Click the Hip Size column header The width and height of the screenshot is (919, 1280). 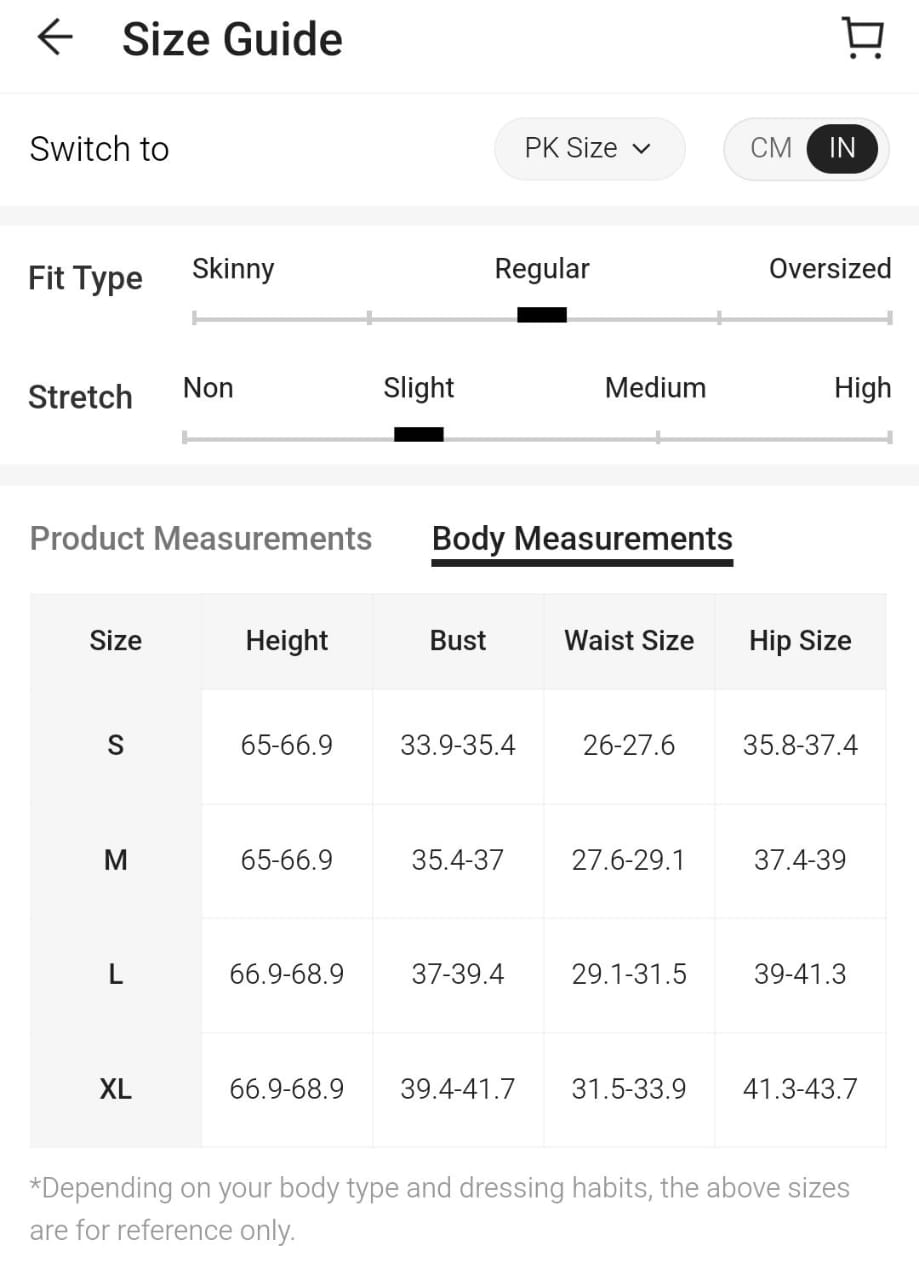click(800, 641)
